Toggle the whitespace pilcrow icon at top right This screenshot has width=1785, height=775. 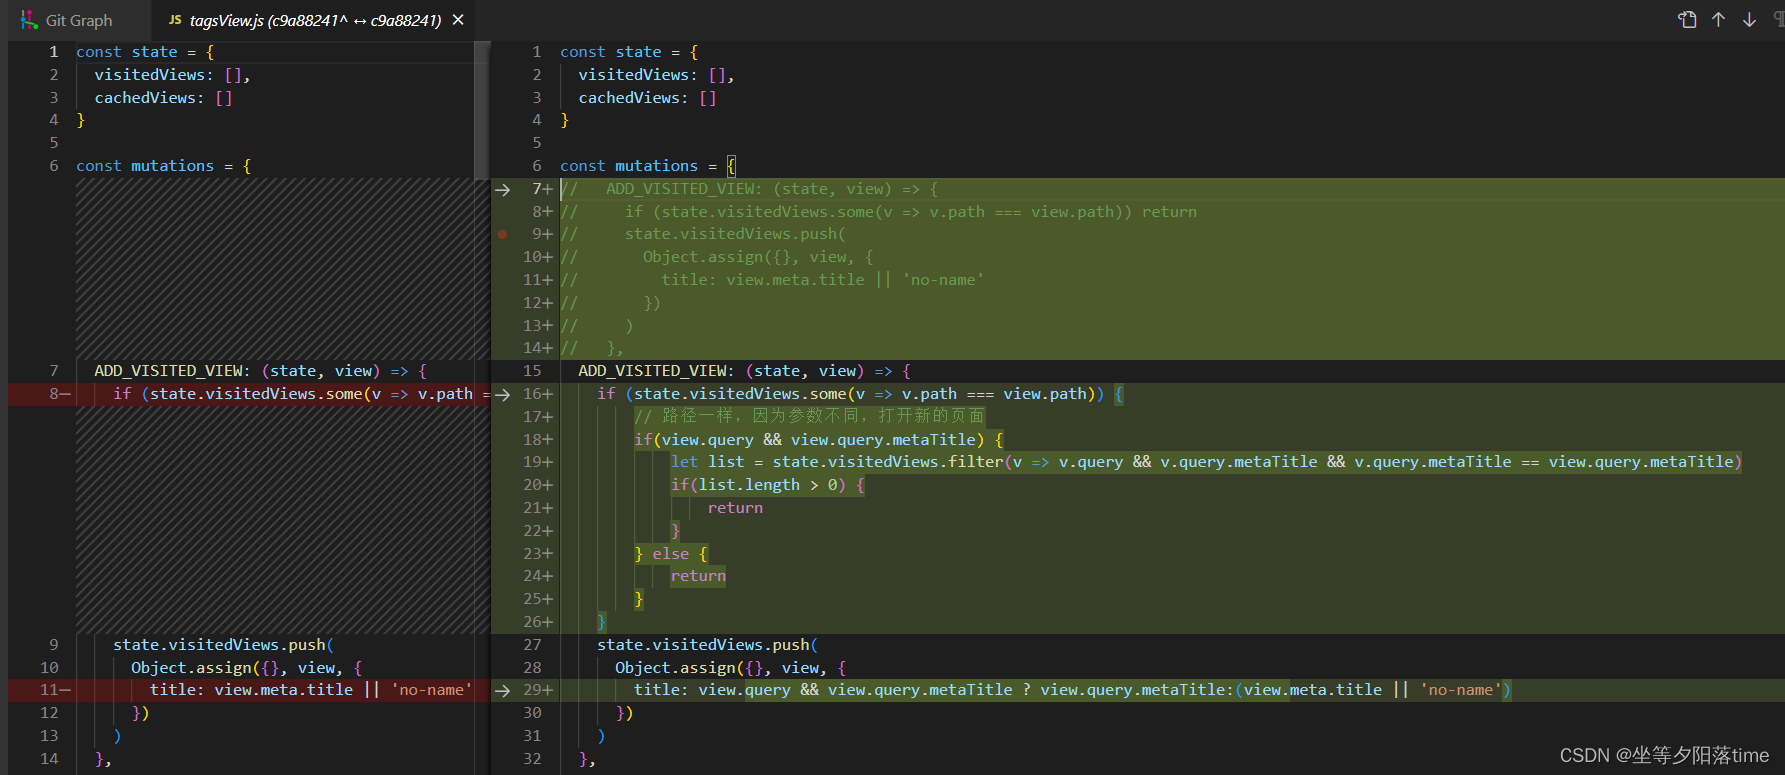coord(1778,20)
